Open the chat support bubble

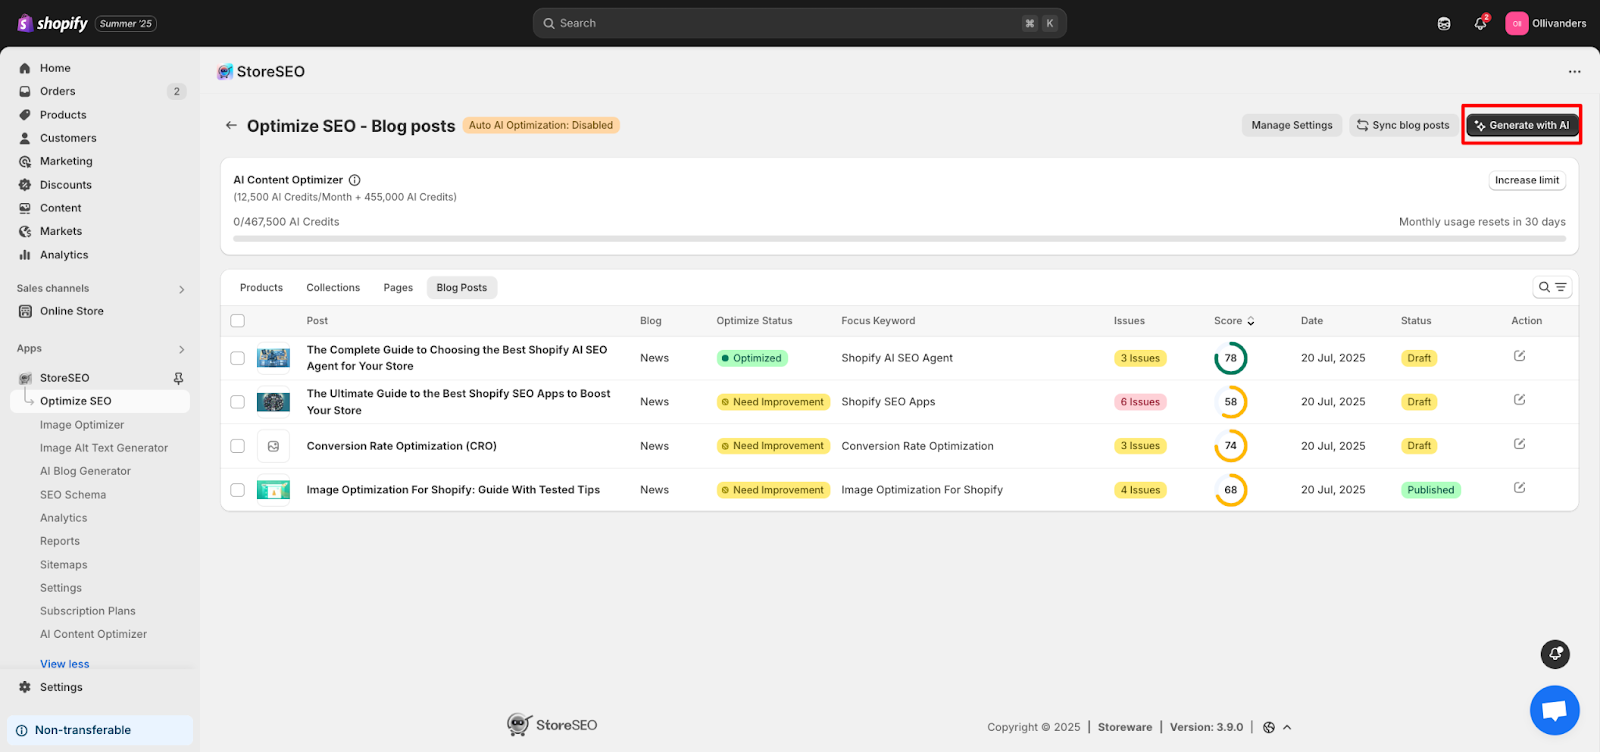click(1554, 710)
